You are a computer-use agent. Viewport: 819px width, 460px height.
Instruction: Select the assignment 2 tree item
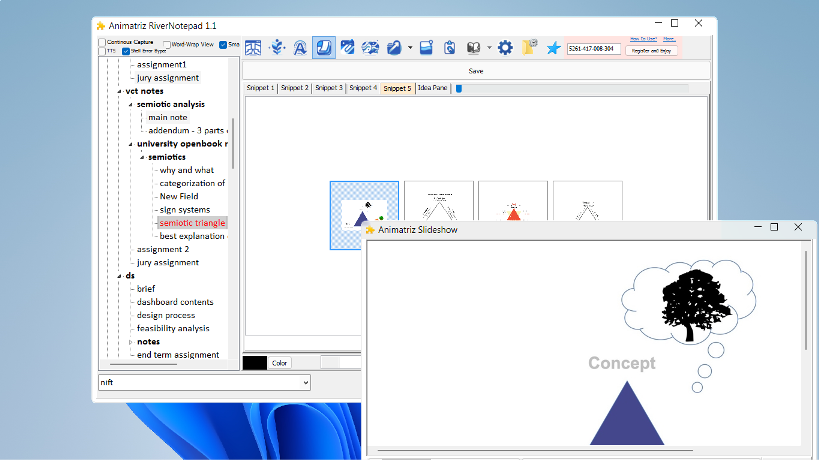[163, 250]
